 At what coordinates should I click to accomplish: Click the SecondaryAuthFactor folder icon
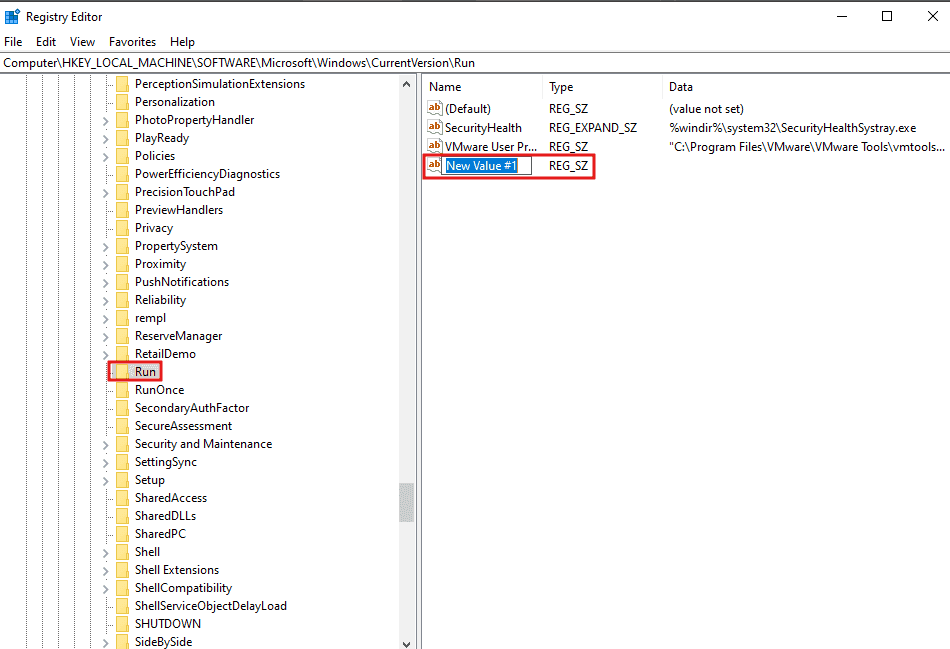[122, 408]
